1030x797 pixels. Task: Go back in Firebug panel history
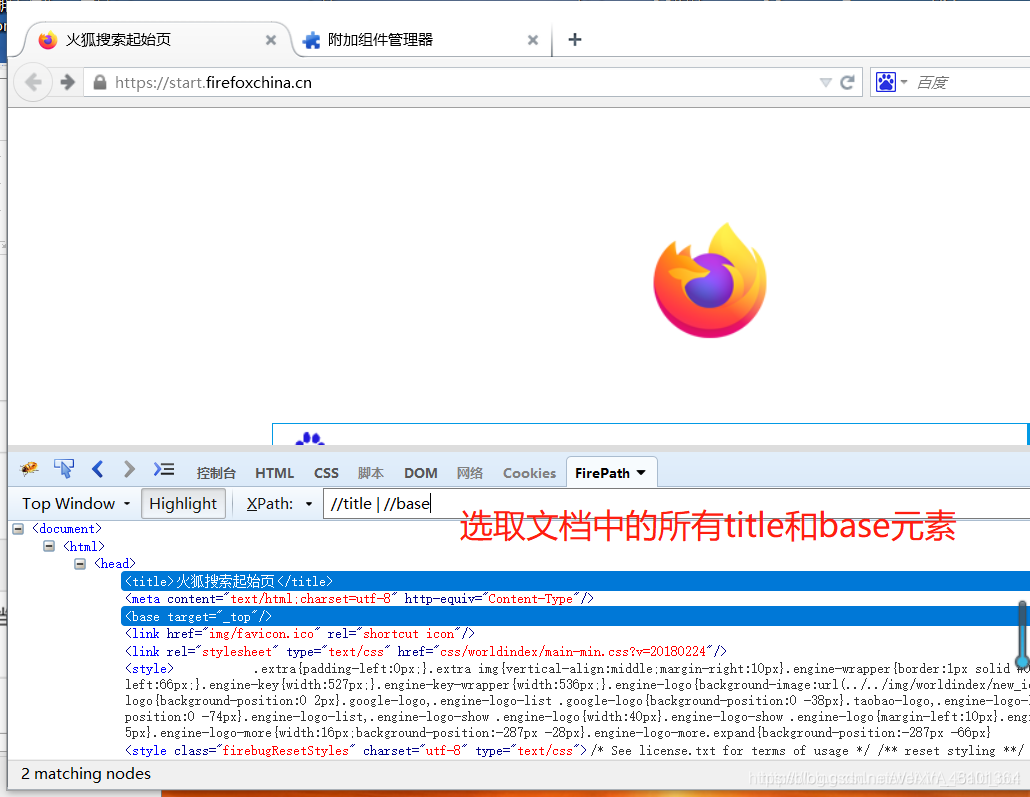click(98, 468)
